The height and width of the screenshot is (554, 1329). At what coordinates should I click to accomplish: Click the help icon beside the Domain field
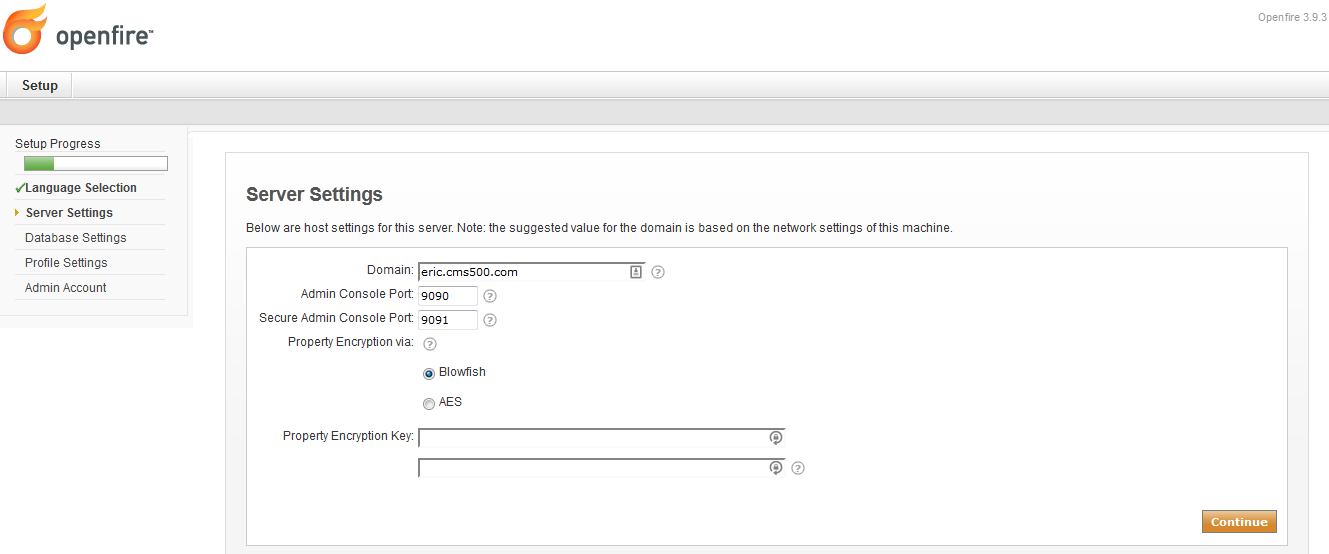[x=658, y=272]
